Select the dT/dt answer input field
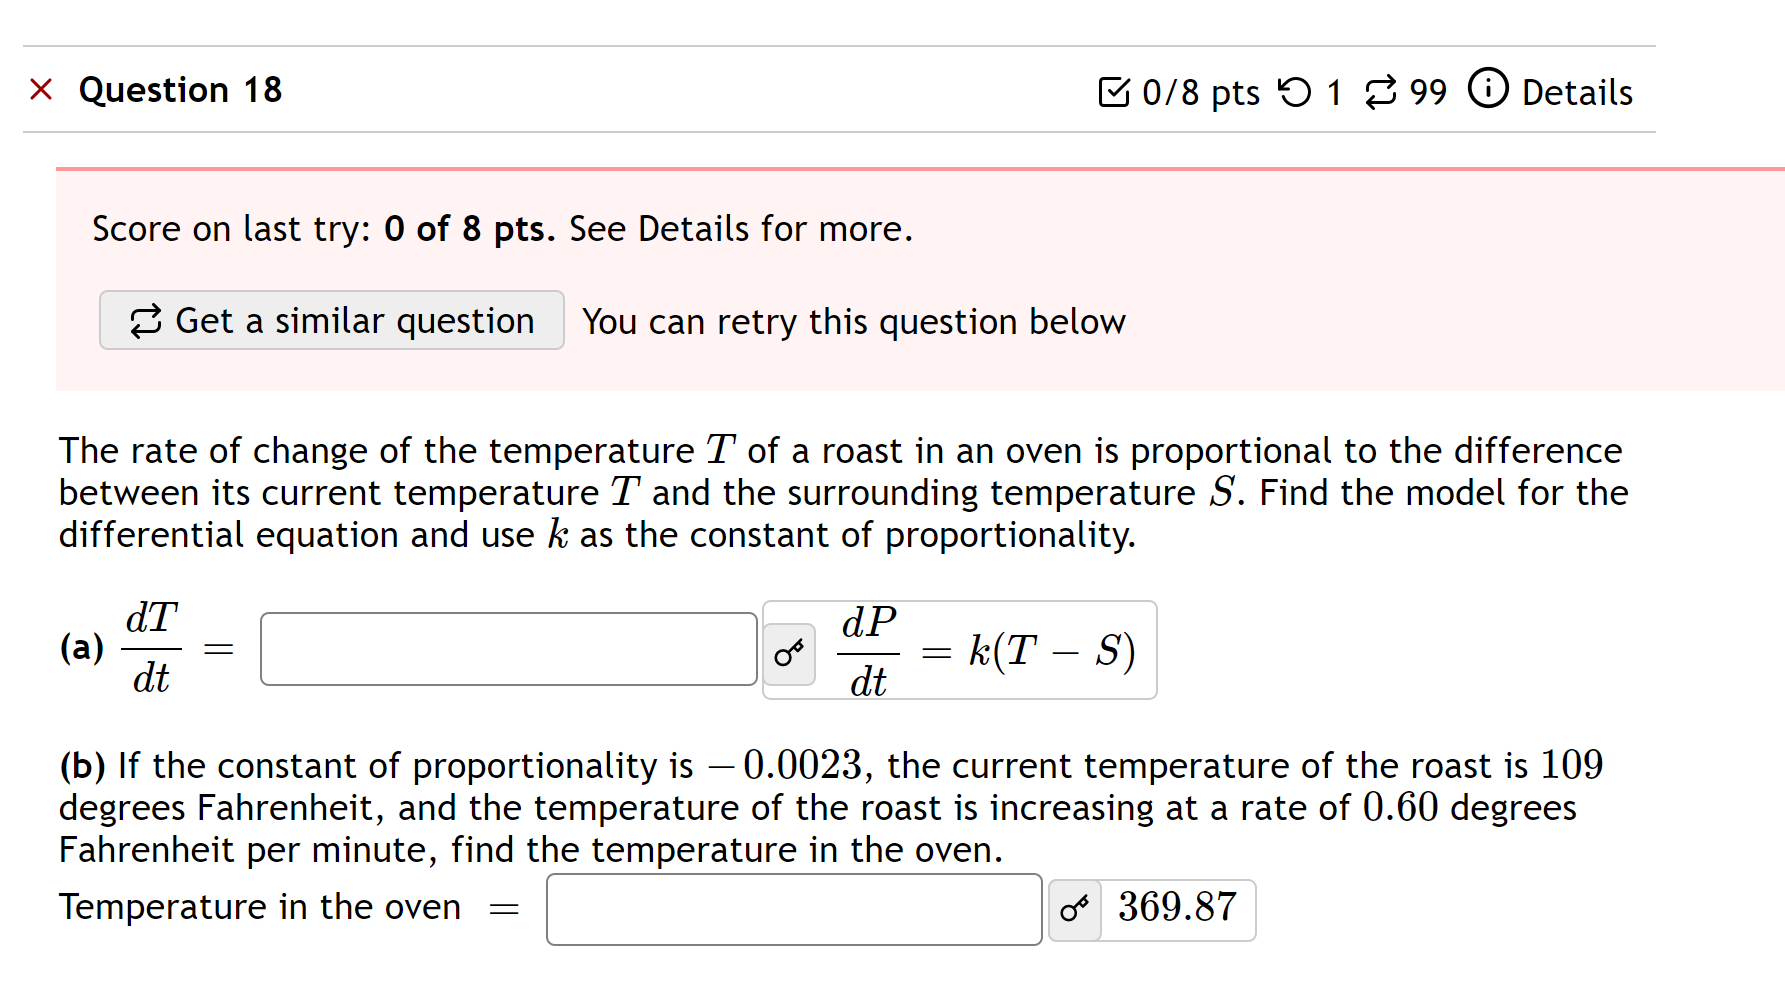The image size is (1785, 986). click(x=508, y=648)
